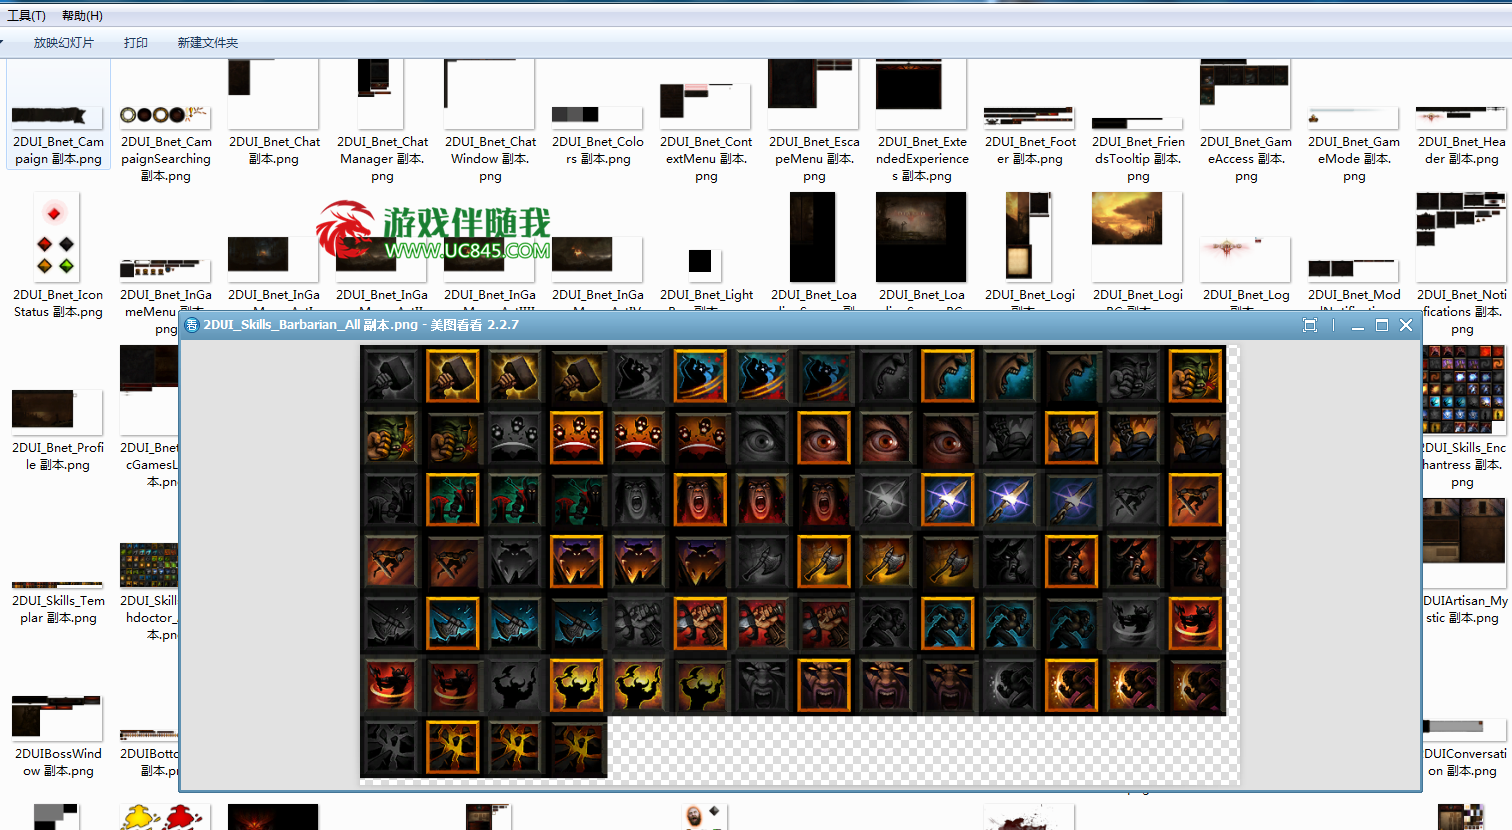Select 2DUI_Bnet_ExtendedExperiences 副本.png file

coord(922,121)
